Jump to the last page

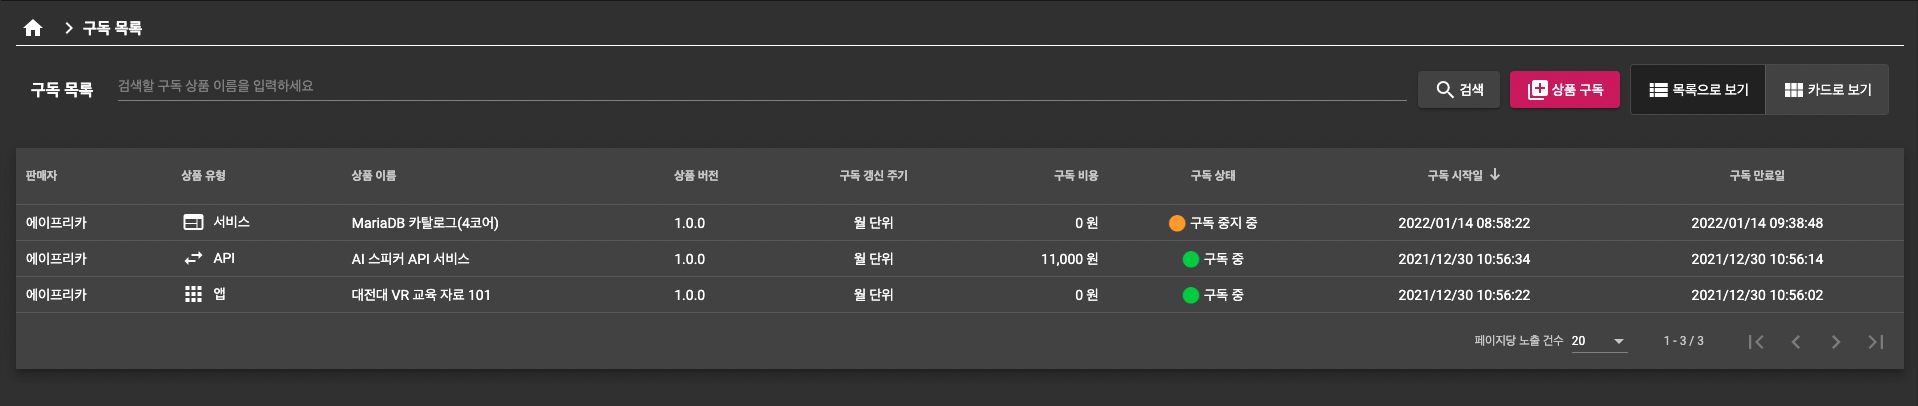(1876, 342)
